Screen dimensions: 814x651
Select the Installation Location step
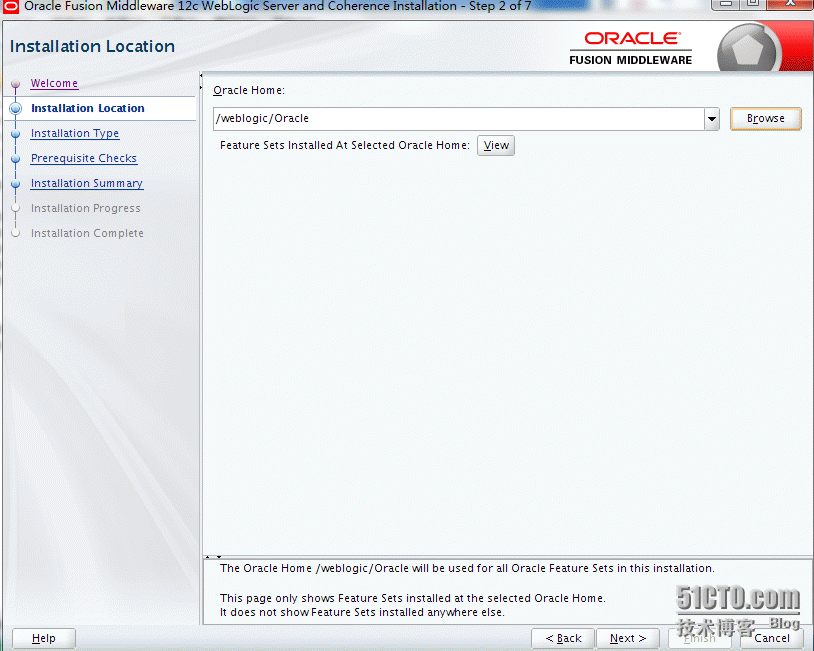coord(88,108)
